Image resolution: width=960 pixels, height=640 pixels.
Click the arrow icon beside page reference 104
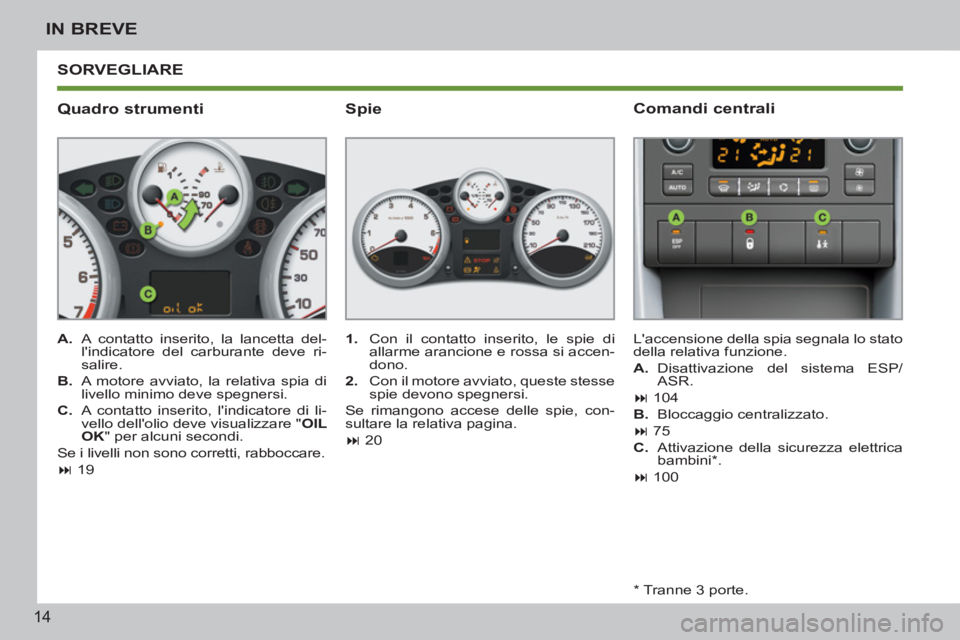pos(641,398)
